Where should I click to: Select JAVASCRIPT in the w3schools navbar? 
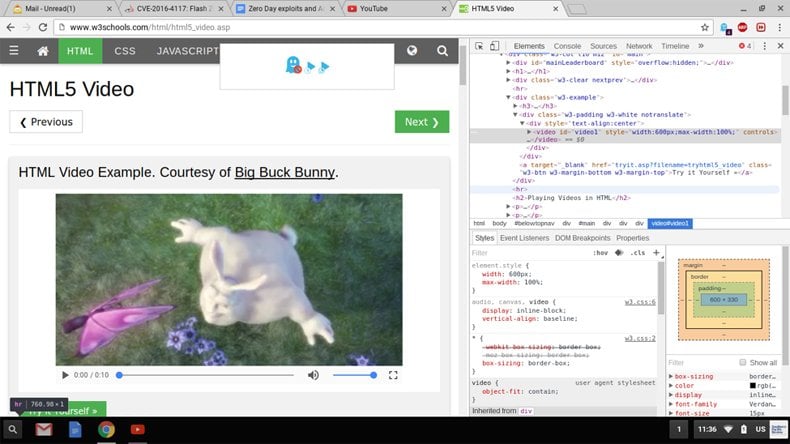coord(187,51)
